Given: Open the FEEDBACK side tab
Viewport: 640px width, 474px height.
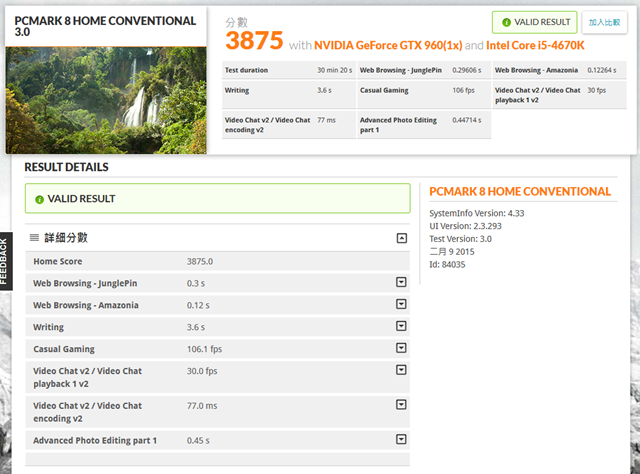Looking at the screenshot, I should (6, 261).
